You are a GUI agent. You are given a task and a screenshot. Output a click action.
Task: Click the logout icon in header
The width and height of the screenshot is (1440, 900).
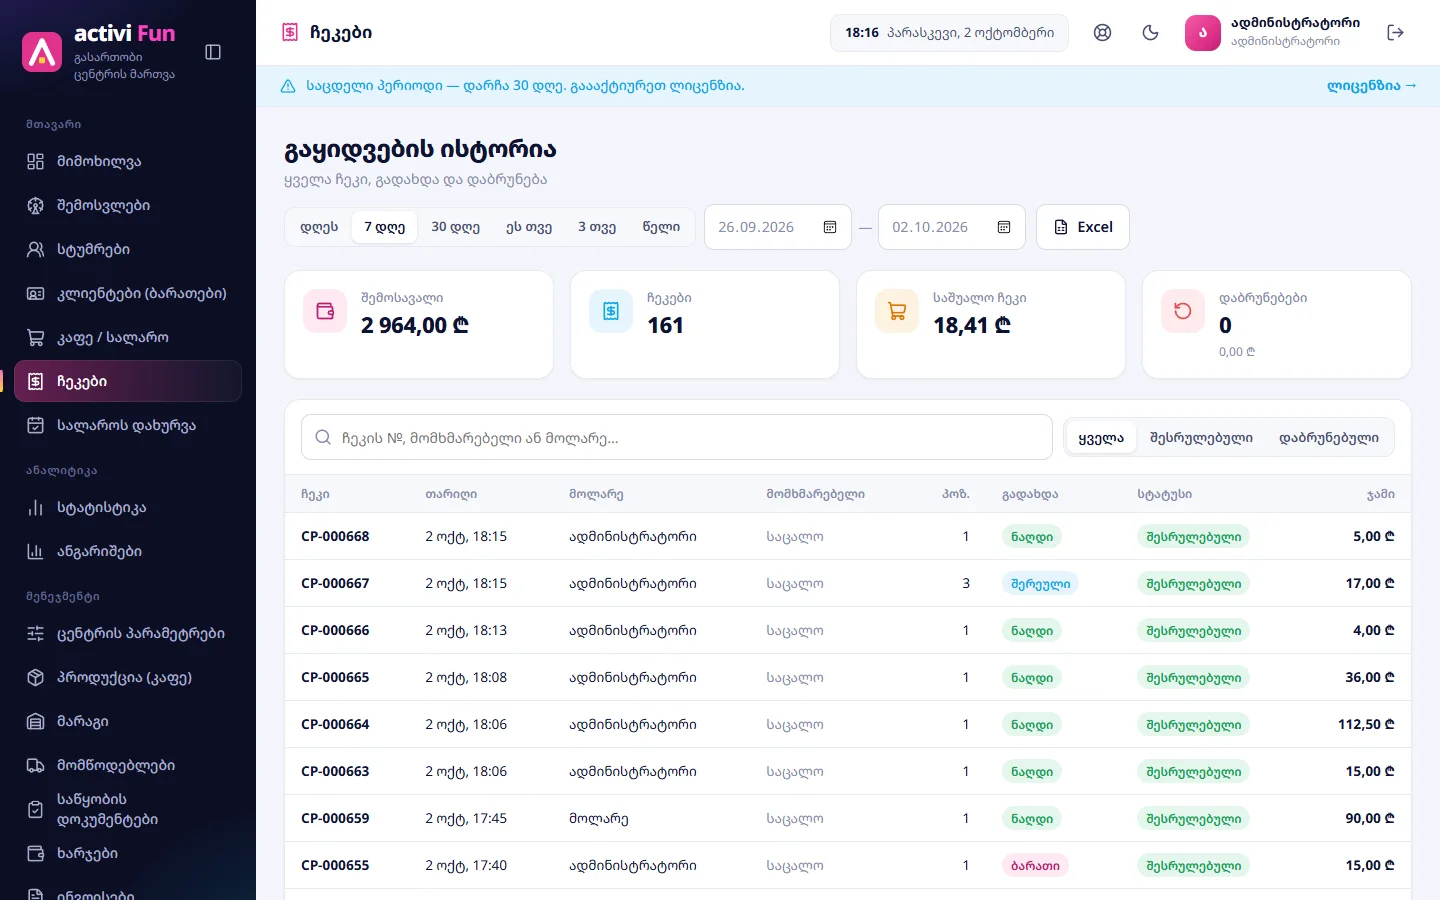1396,33
